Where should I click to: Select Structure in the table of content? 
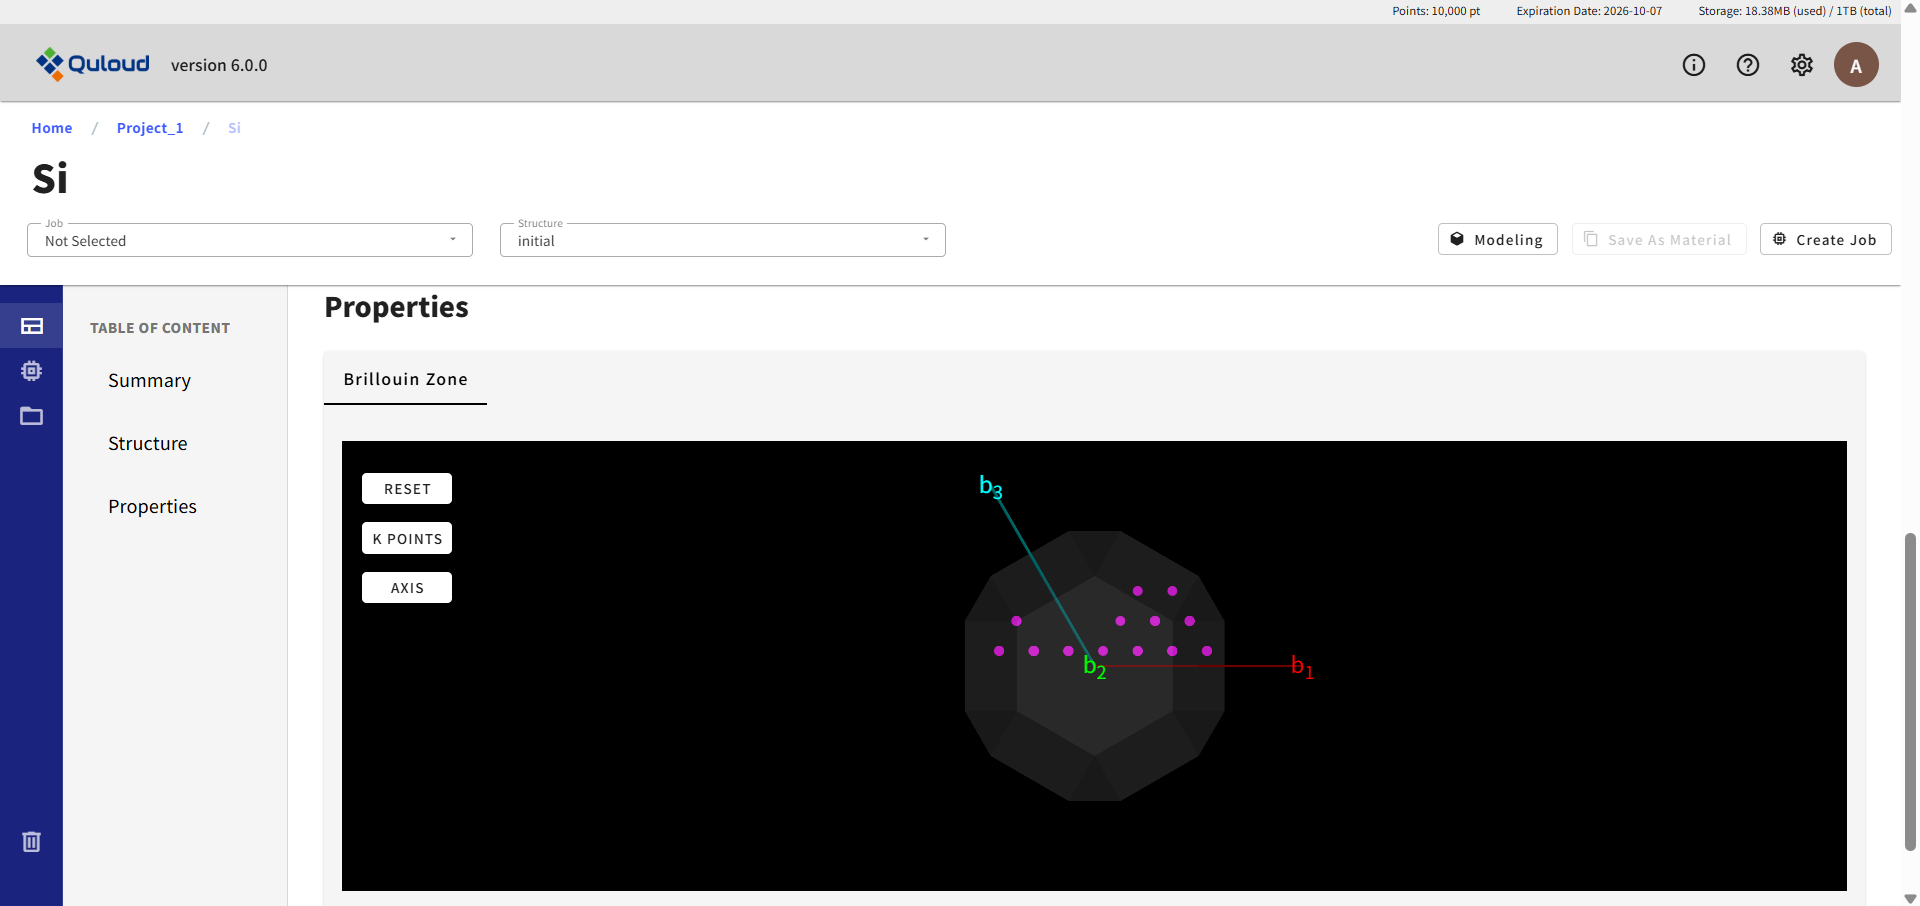147,443
